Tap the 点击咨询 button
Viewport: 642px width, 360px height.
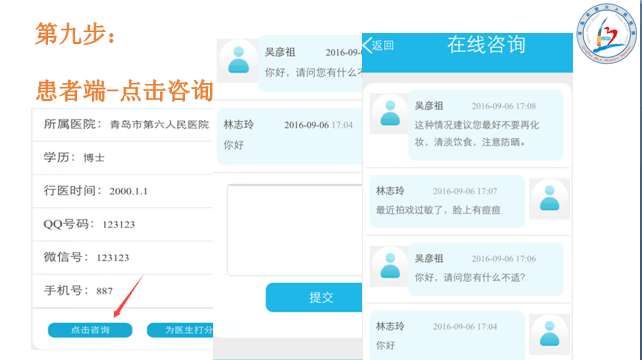tap(90, 330)
